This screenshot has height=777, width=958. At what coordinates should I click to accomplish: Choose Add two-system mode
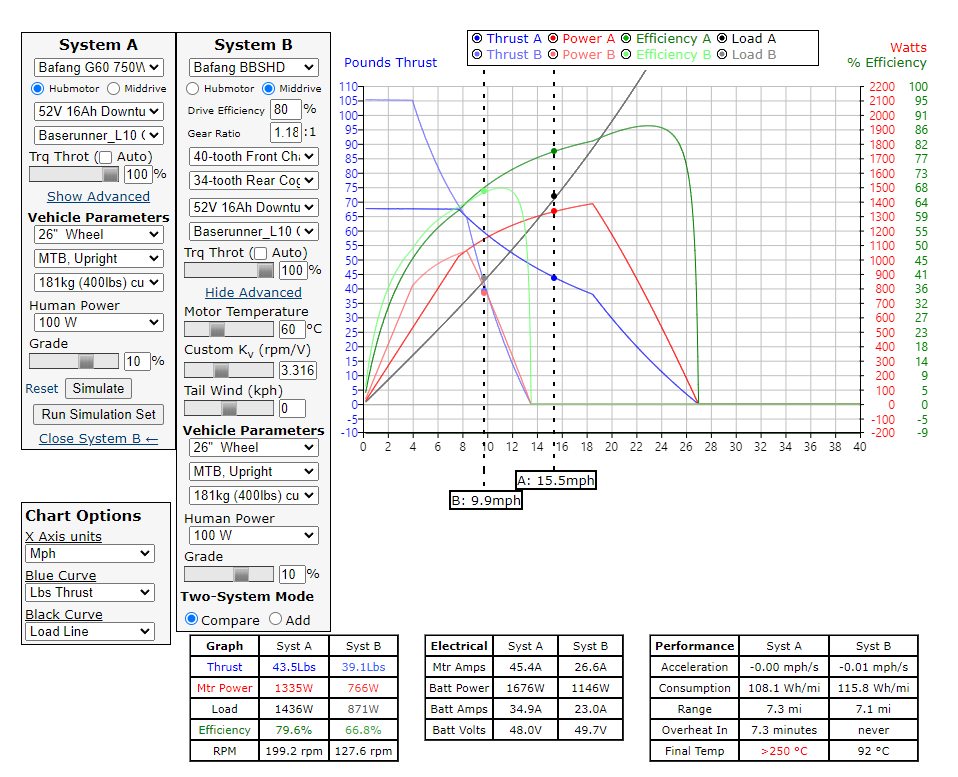tap(276, 620)
